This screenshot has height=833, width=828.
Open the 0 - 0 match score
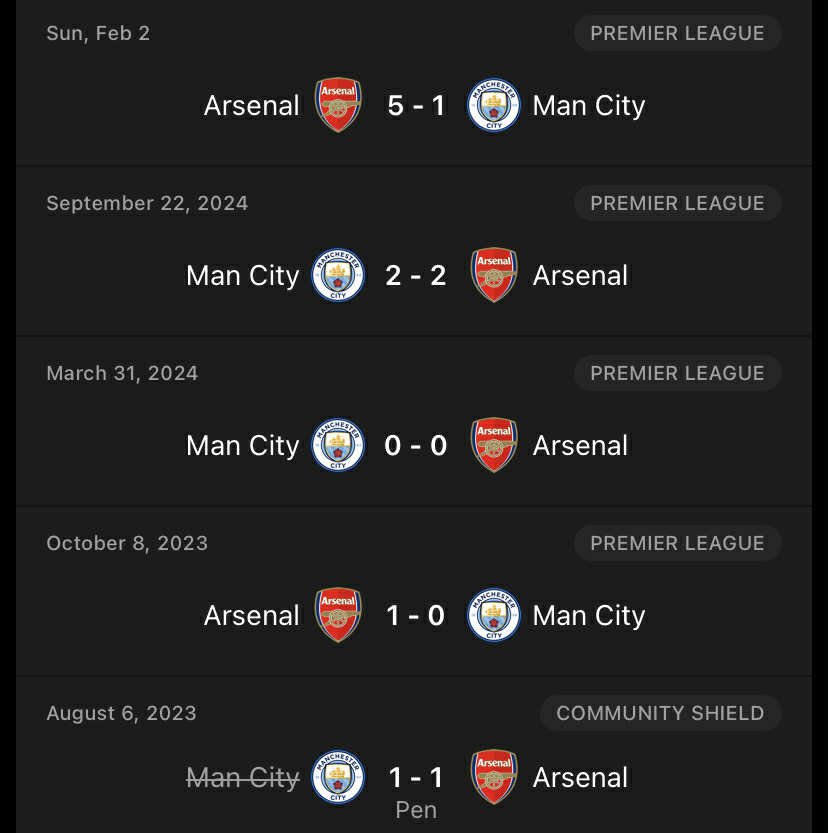[416, 446]
